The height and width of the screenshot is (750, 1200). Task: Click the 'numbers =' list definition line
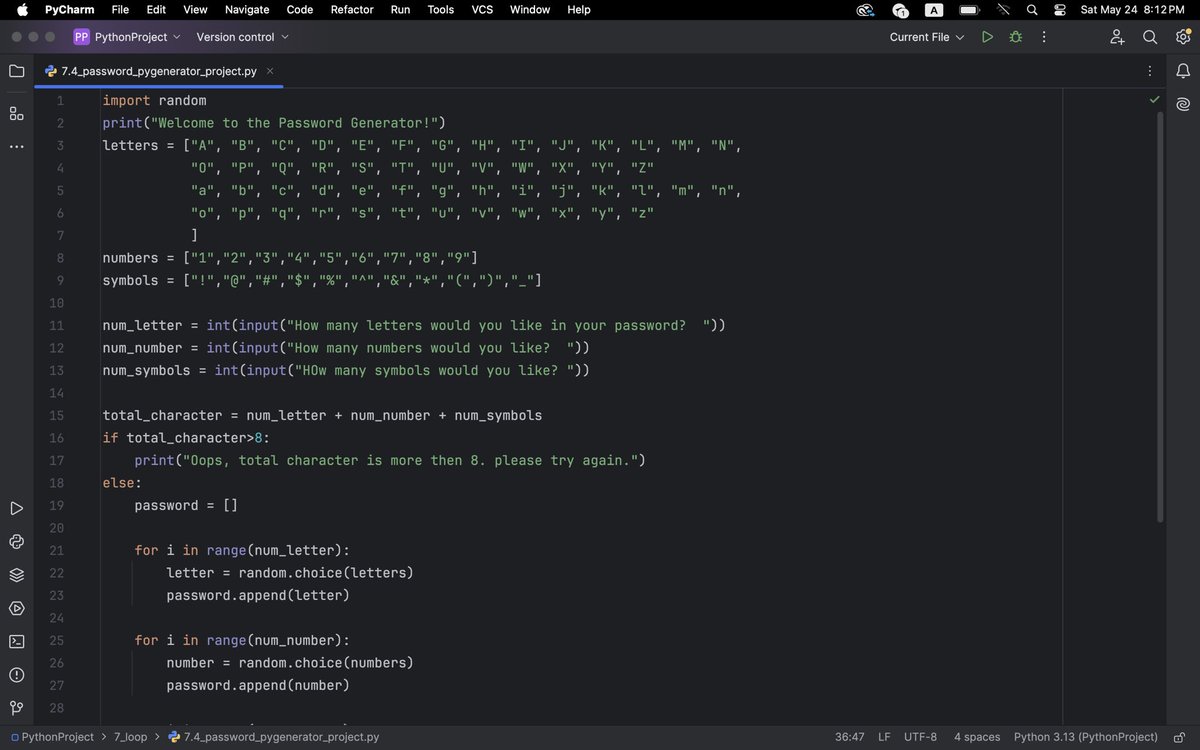click(x=290, y=258)
